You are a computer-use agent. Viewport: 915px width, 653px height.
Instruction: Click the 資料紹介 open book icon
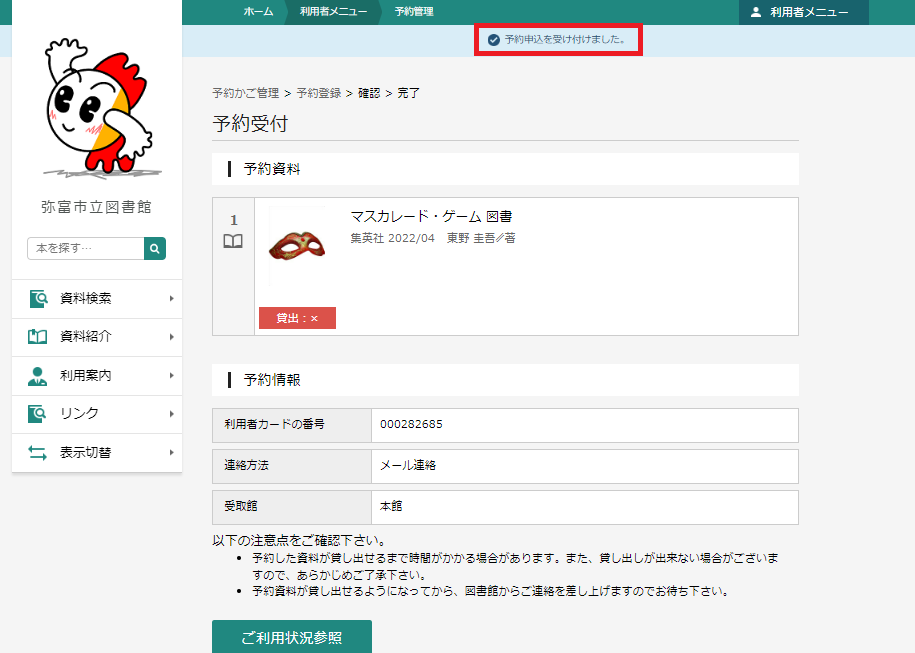(x=38, y=337)
